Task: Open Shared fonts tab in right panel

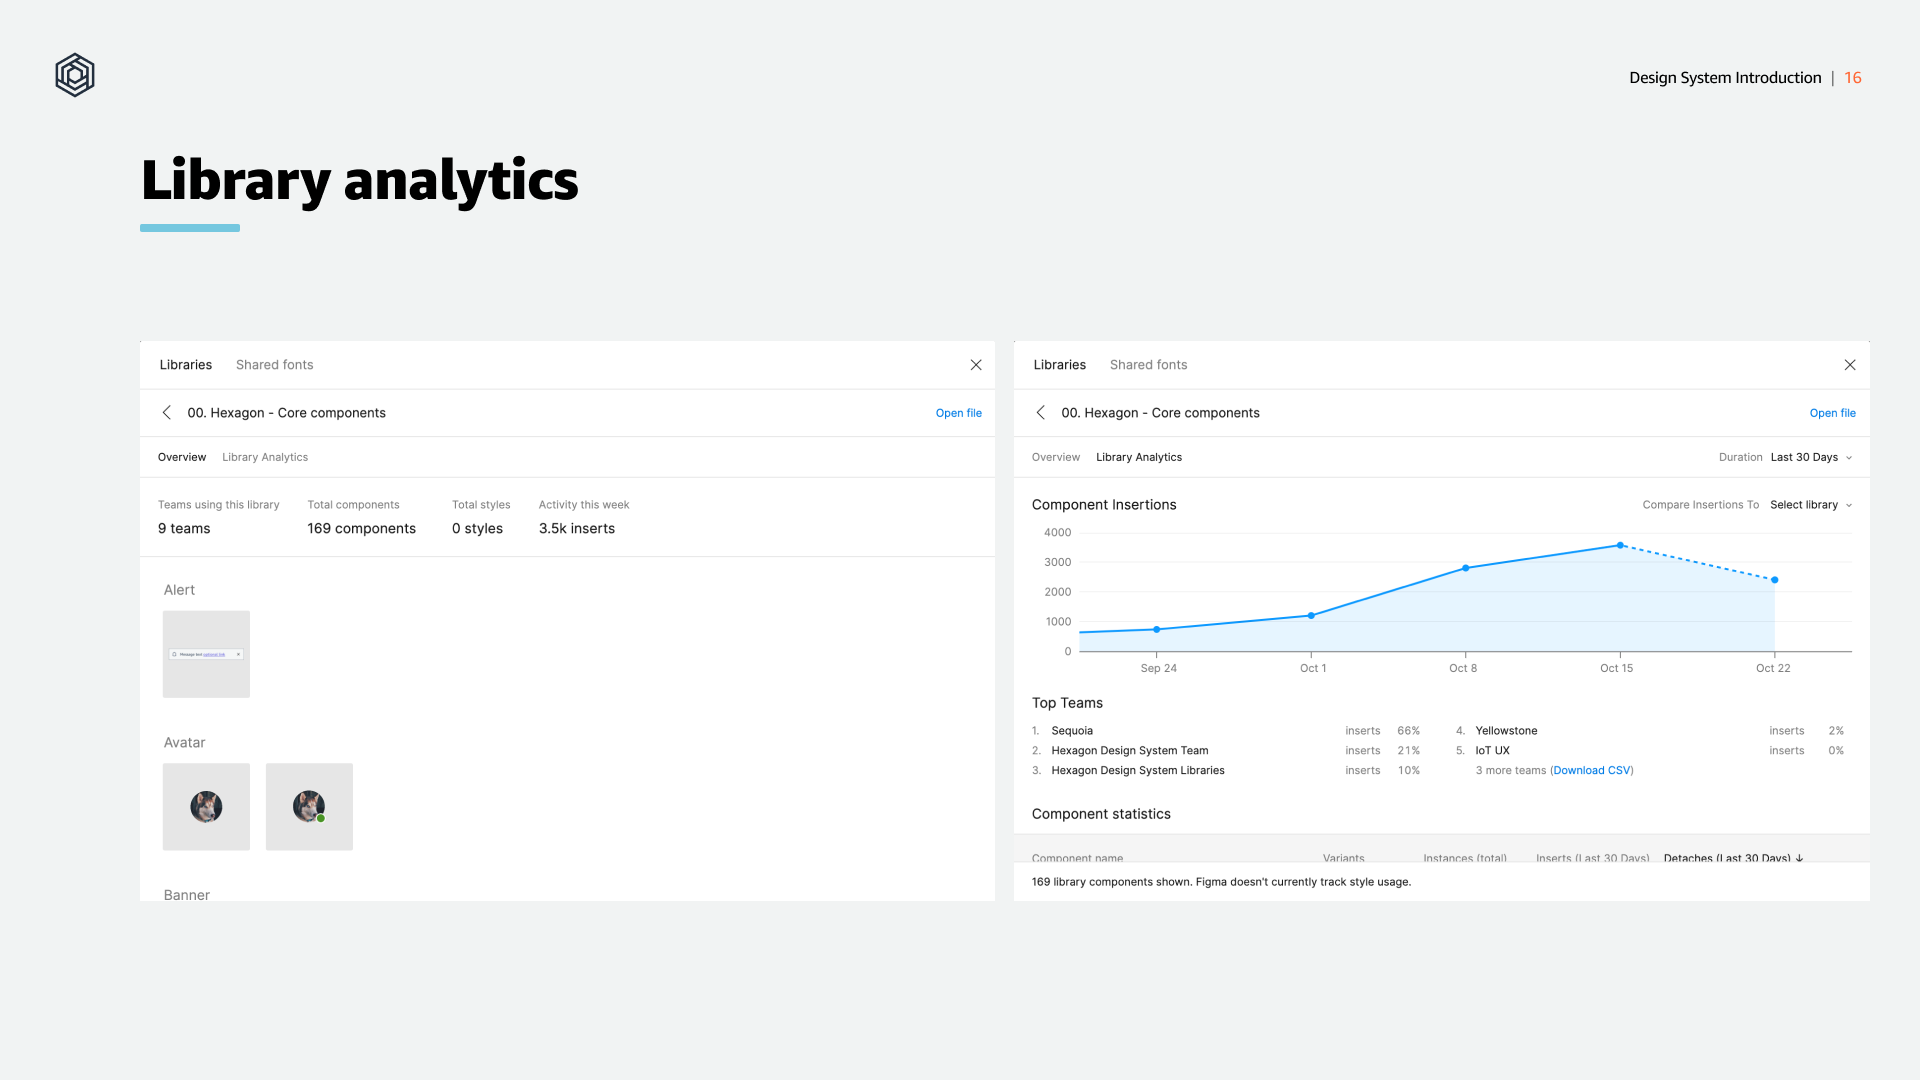Action: (1148, 365)
